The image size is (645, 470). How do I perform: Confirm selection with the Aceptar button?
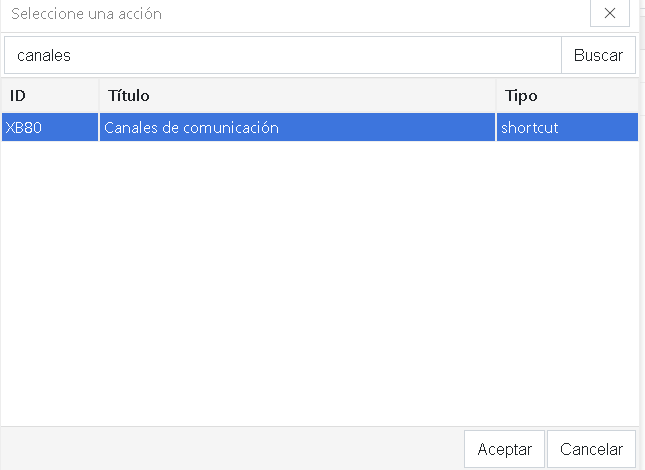coord(505,449)
